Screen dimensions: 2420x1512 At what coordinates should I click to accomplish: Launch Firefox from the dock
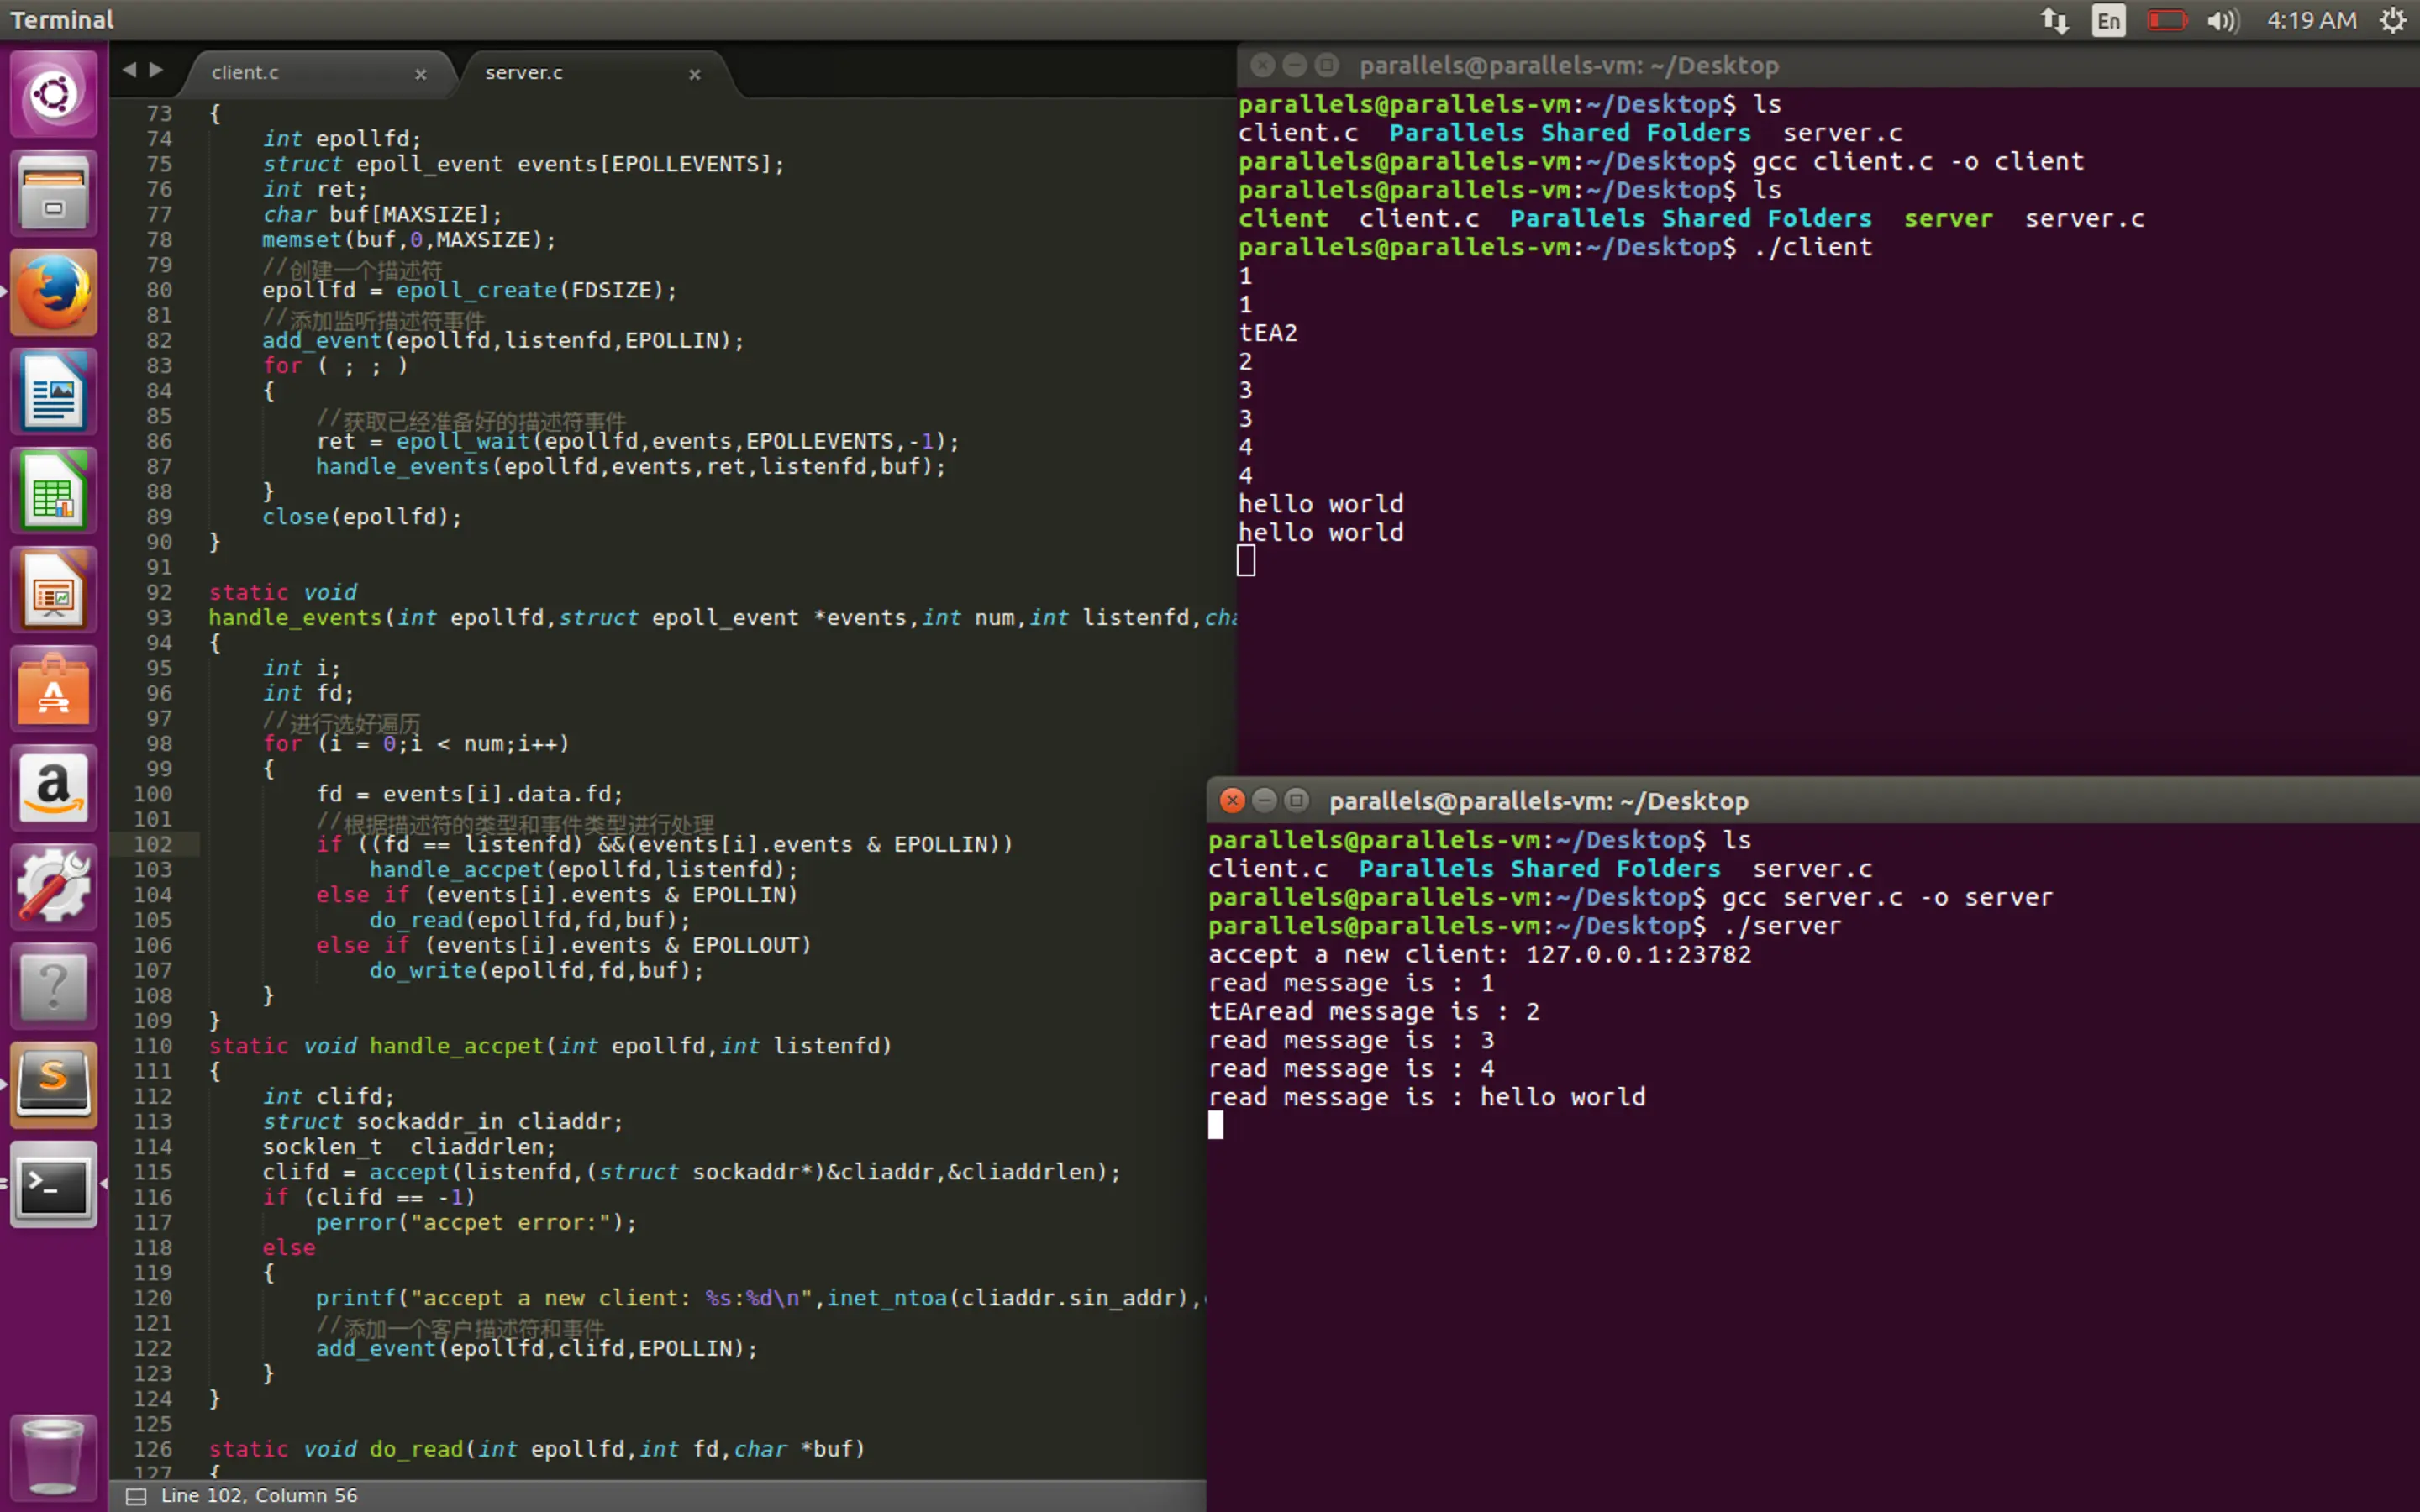(x=53, y=292)
